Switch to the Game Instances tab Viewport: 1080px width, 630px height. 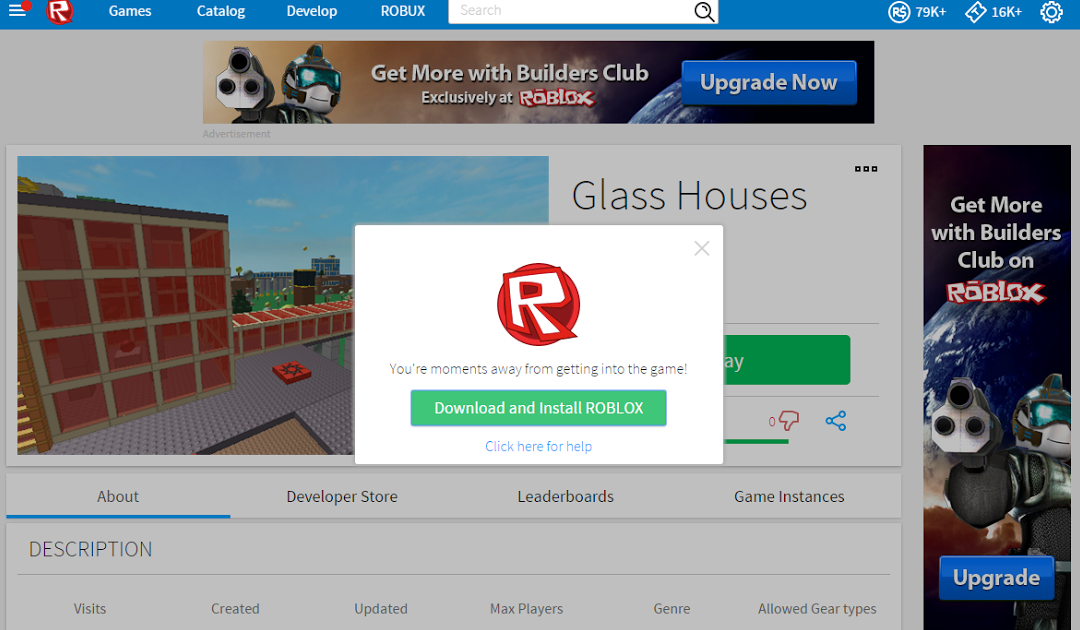[789, 496]
